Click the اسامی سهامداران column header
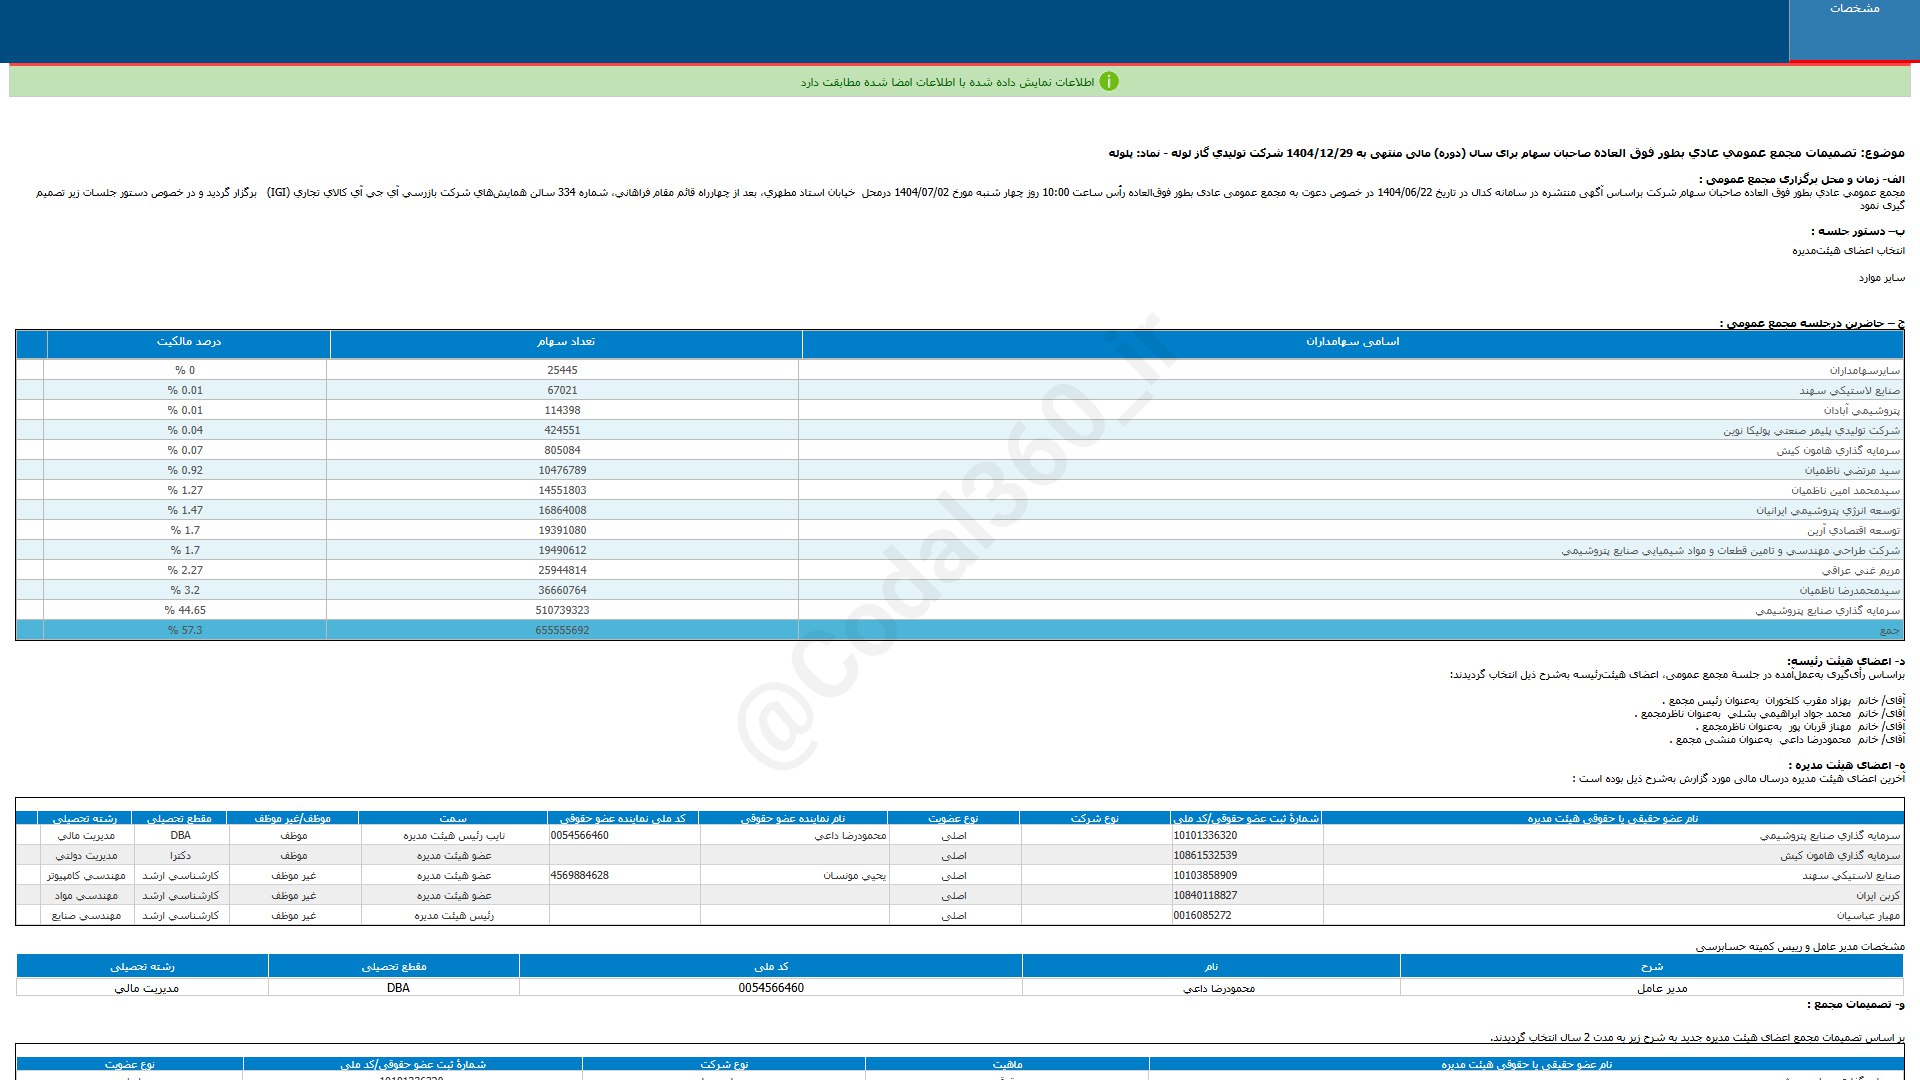This screenshot has width=1920, height=1080. click(1352, 342)
